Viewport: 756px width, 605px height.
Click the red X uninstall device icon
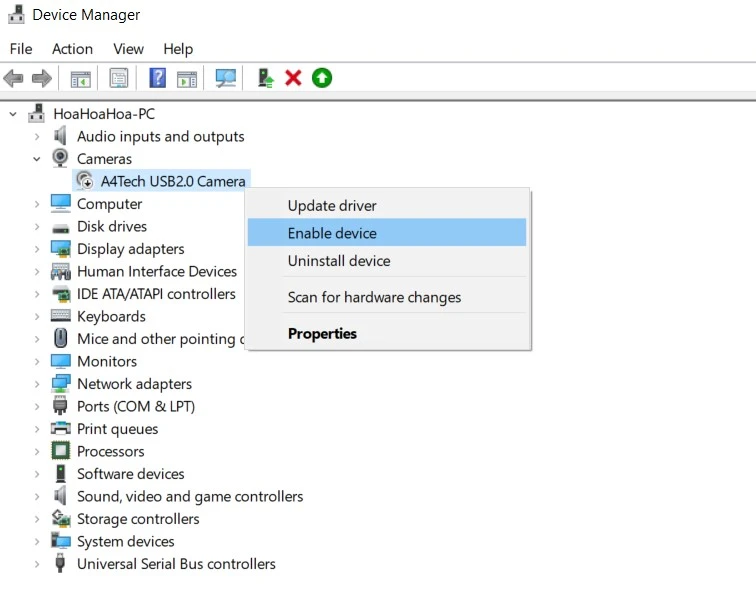click(x=293, y=78)
